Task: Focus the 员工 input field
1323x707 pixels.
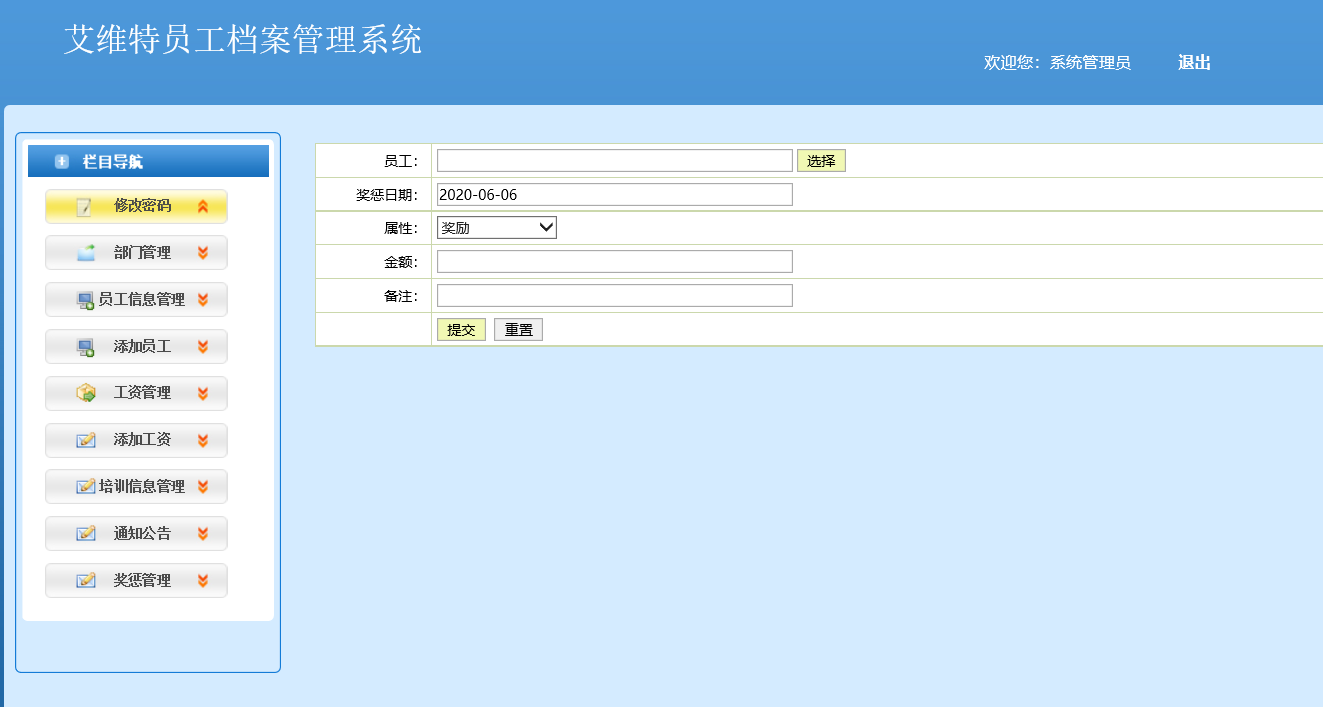Action: pos(615,161)
